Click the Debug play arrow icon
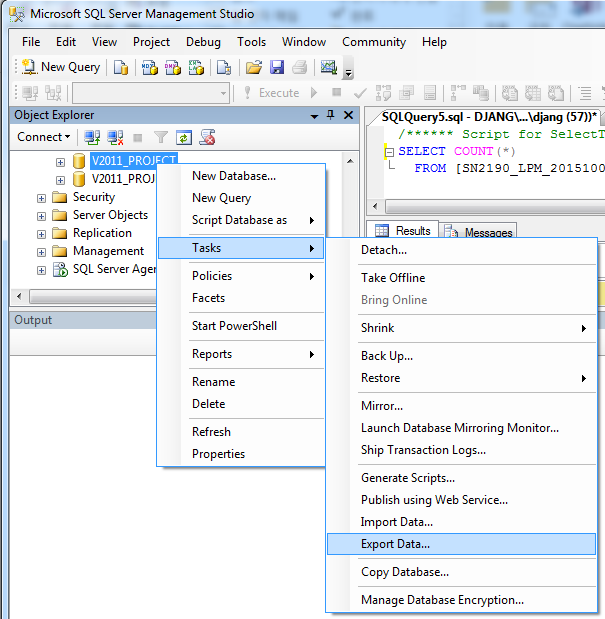The height and width of the screenshot is (619, 605). 314,93
